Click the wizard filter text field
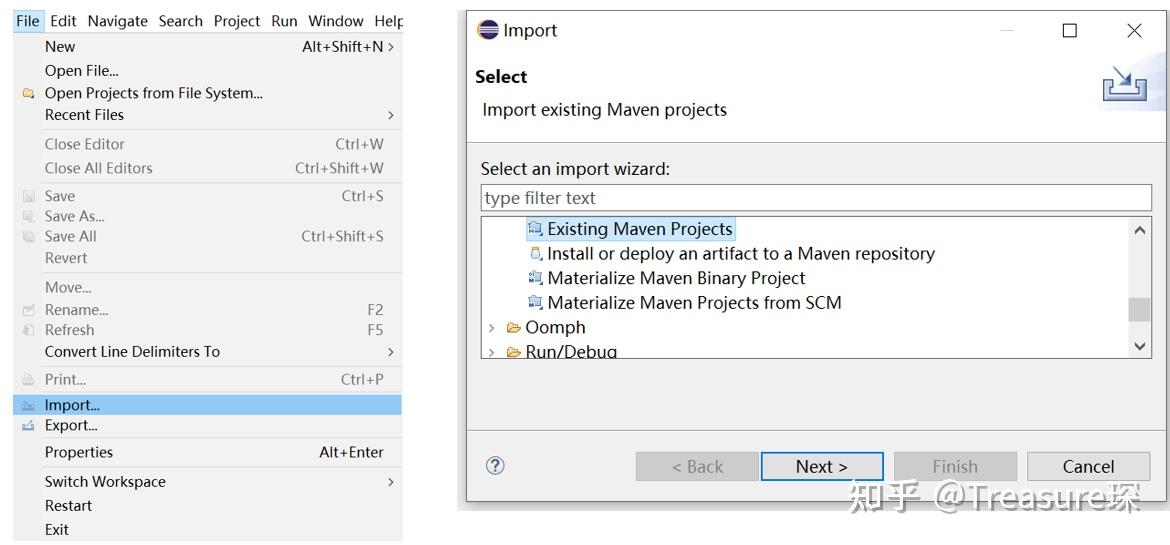 point(815,198)
